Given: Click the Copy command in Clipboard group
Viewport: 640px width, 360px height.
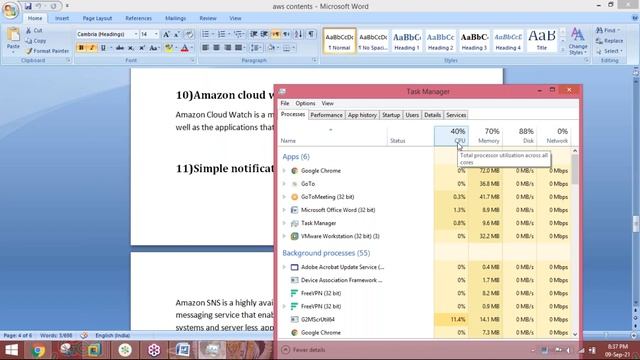Looking at the screenshot, I should click(36, 41).
